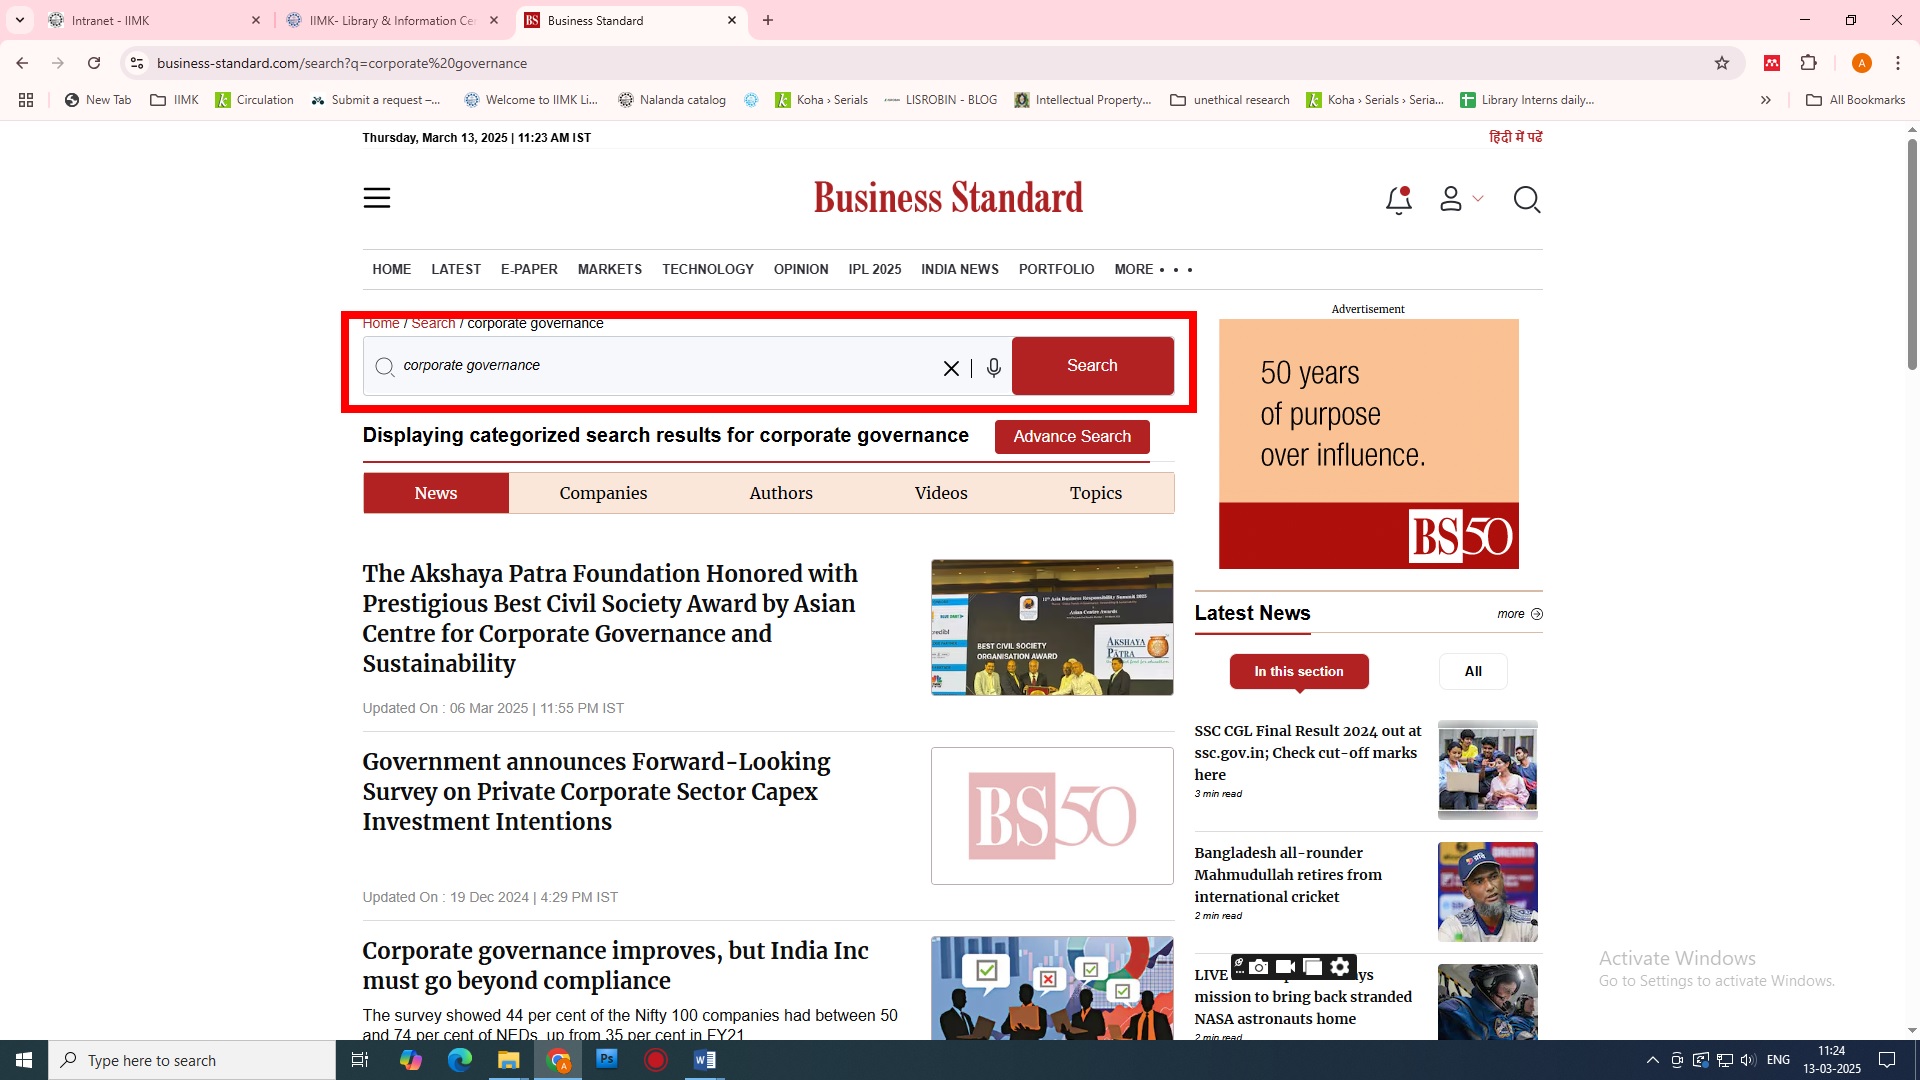Clear the search text with X icon
The image size is (1920, 1080).
951,368
